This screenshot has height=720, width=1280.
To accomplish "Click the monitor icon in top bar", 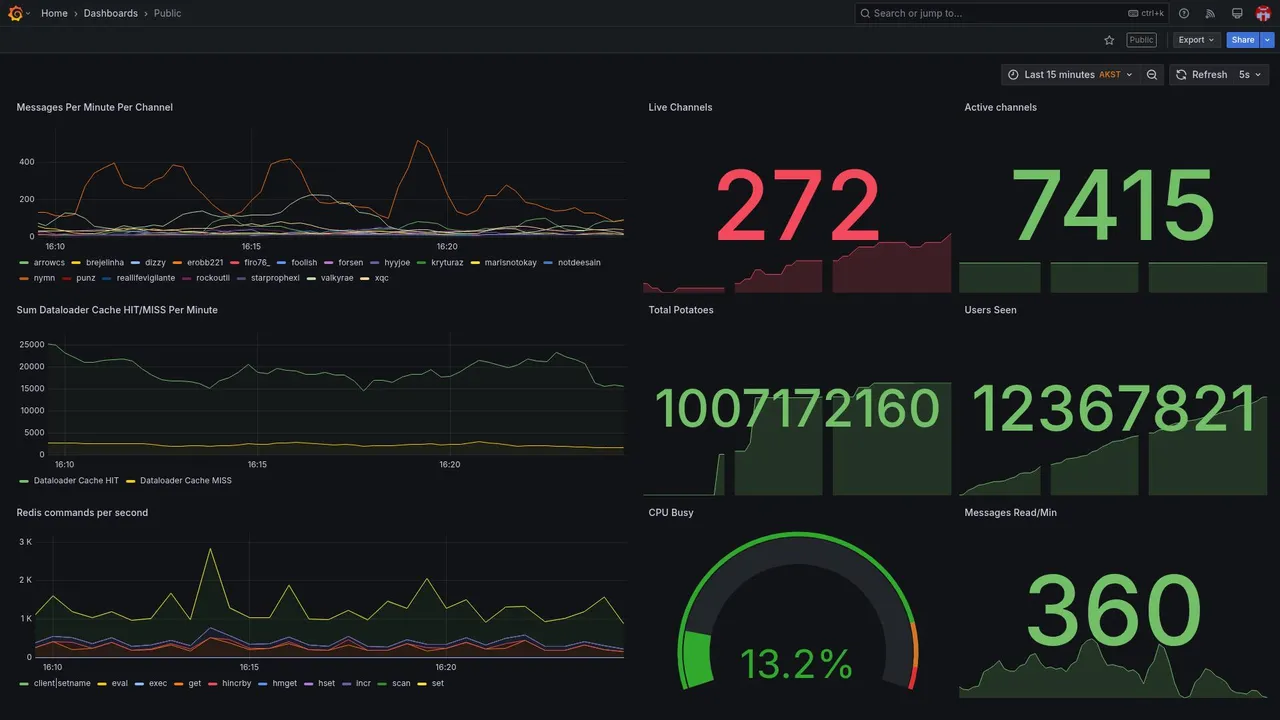I will (x=1237, y=13).
